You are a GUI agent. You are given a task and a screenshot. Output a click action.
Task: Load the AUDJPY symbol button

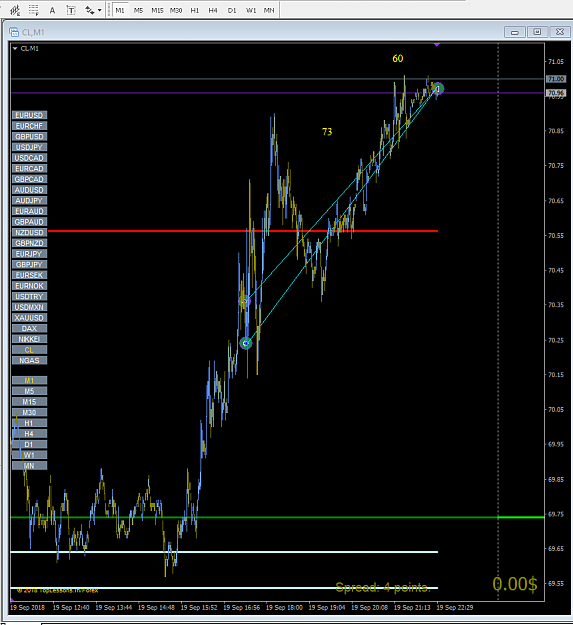[29, 200]
